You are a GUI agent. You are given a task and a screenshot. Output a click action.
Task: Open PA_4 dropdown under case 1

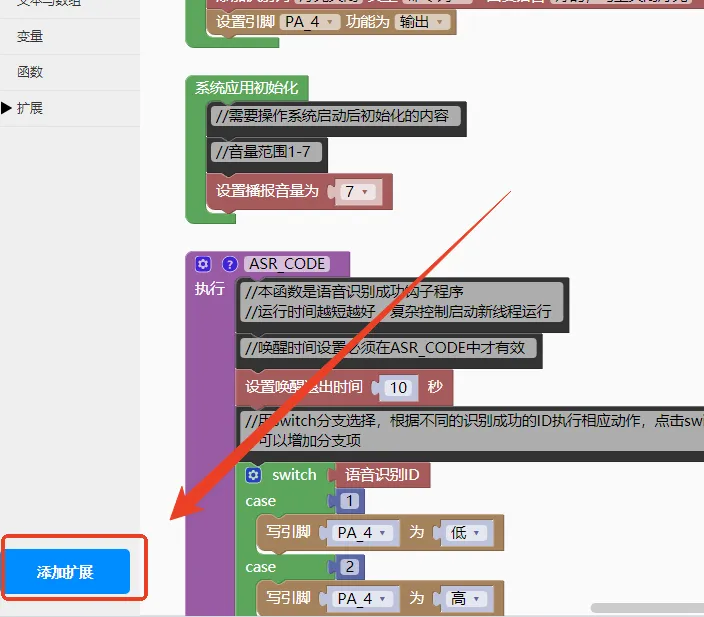[366, 533]
